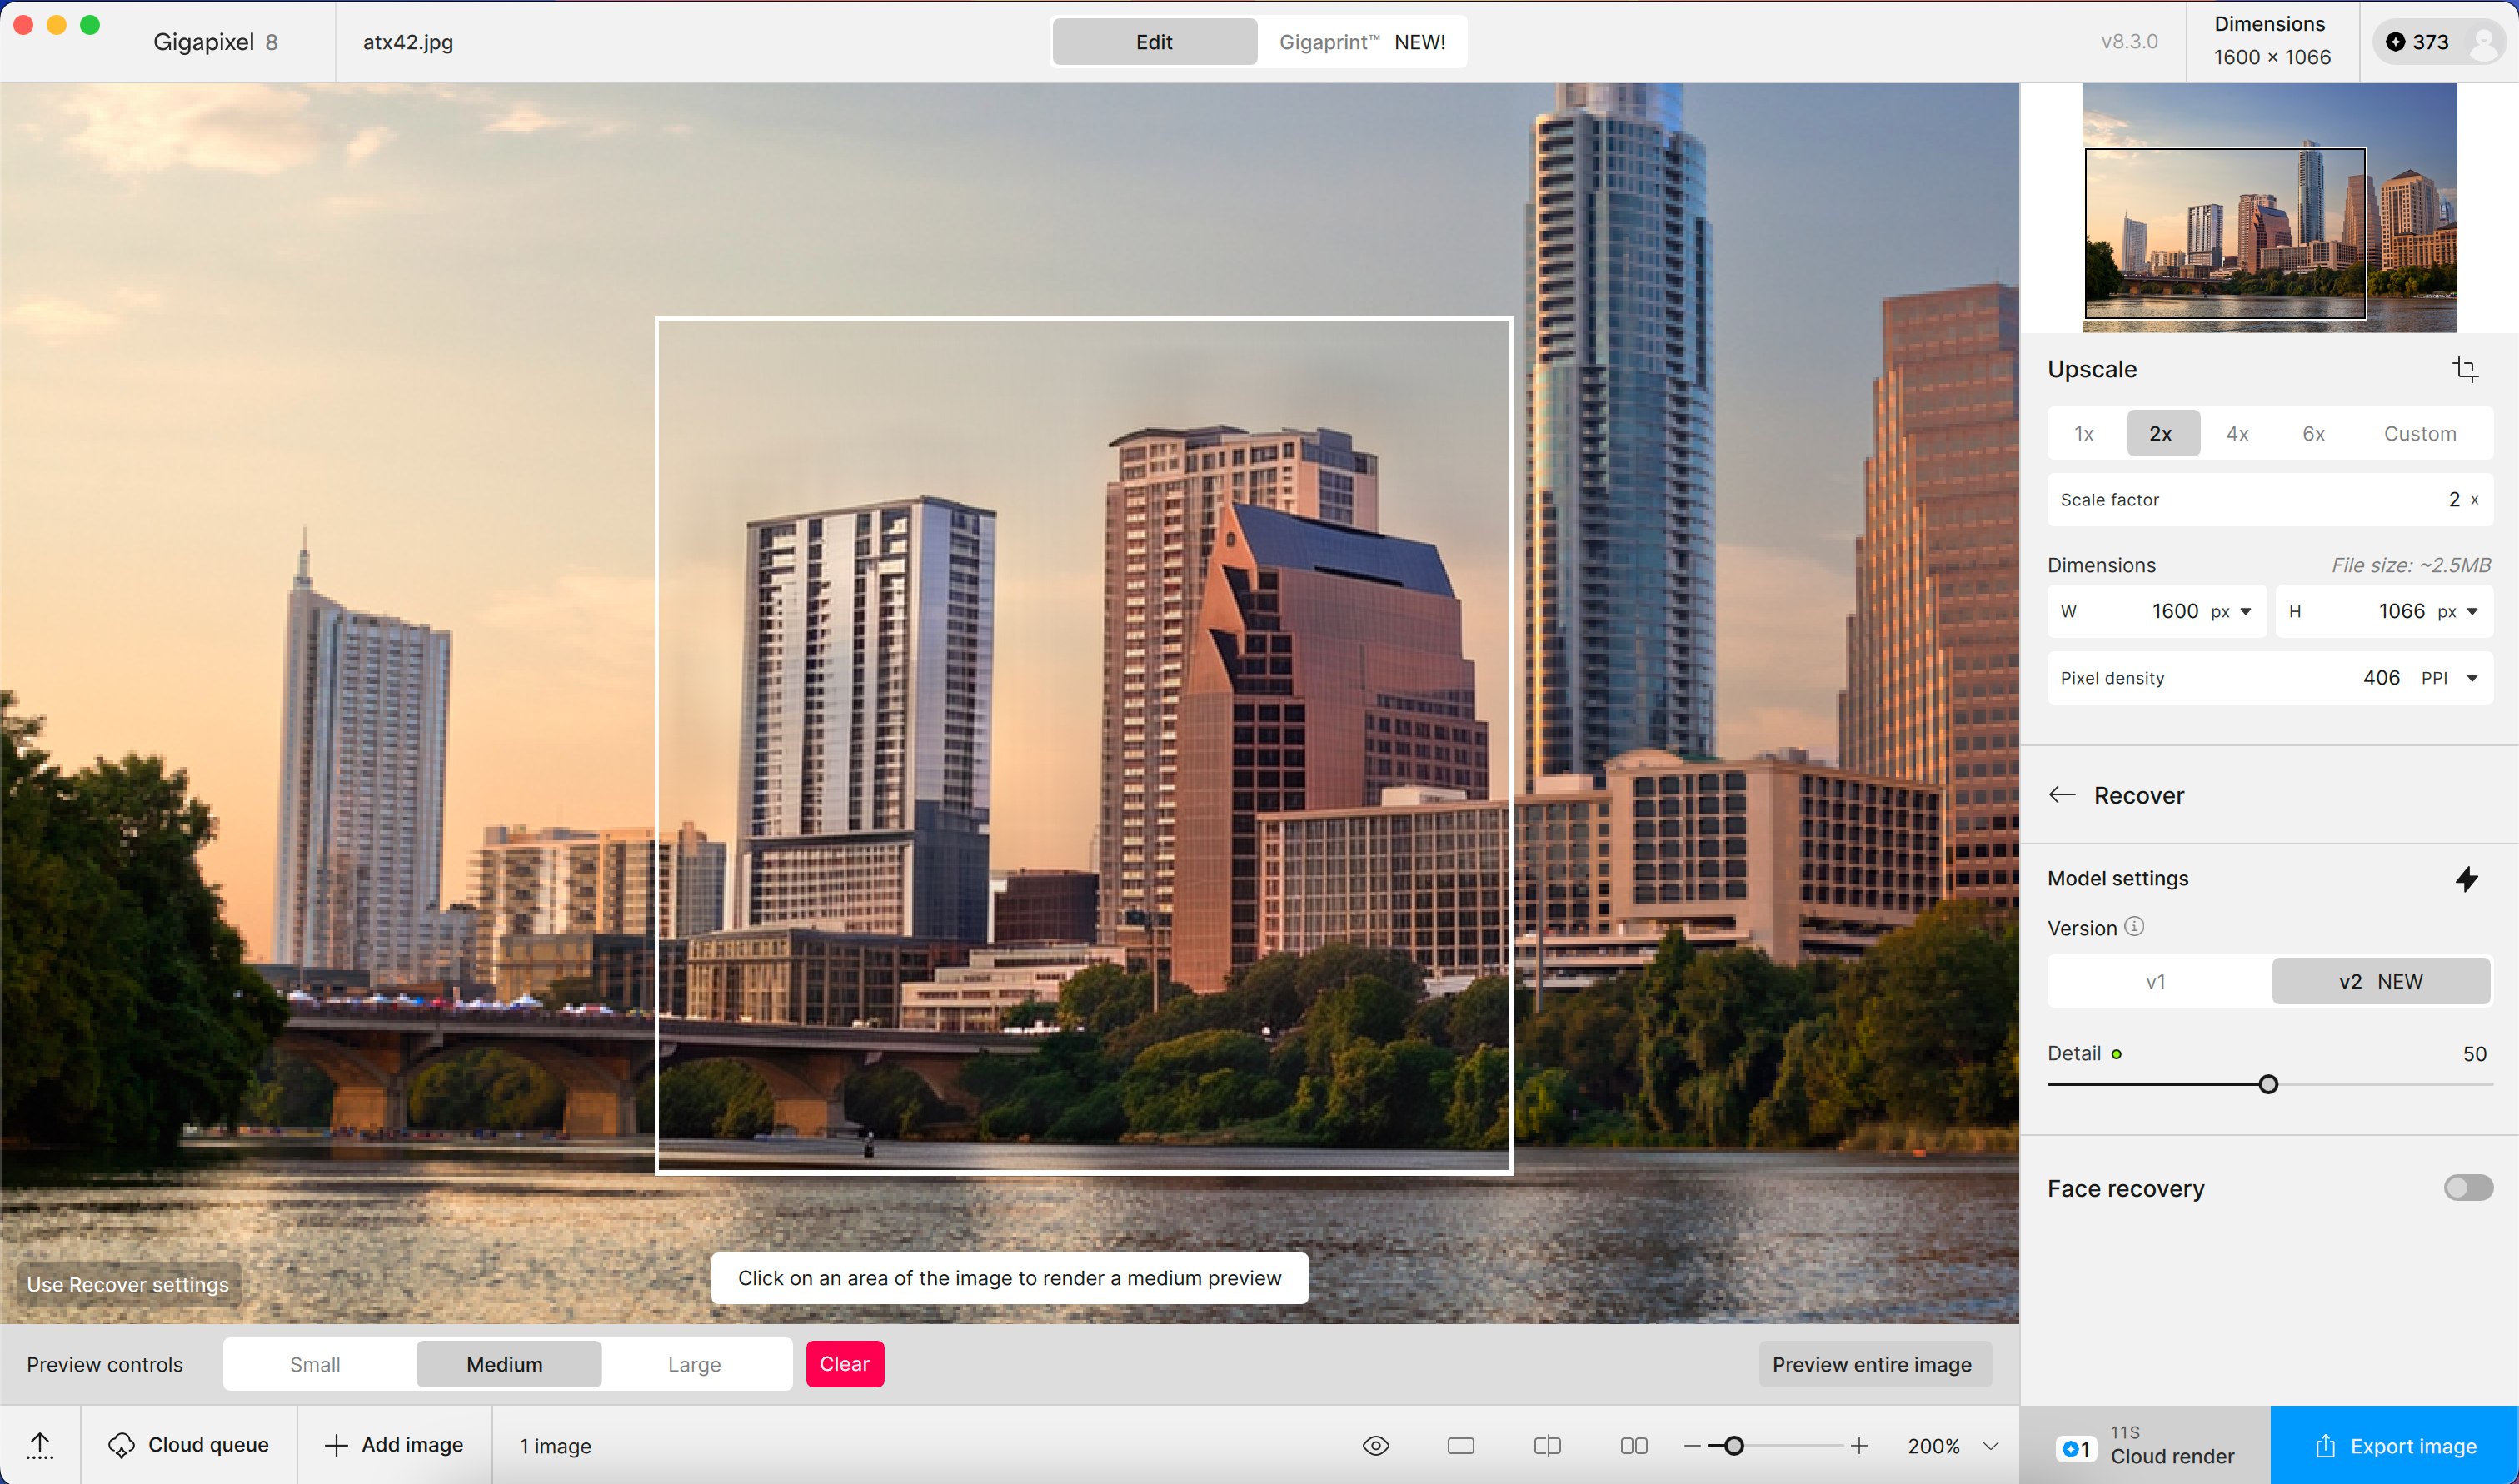Enable the Face recovery toggle
This screenshot has height=1484, width=2519.
(x=2467, y=1188)
